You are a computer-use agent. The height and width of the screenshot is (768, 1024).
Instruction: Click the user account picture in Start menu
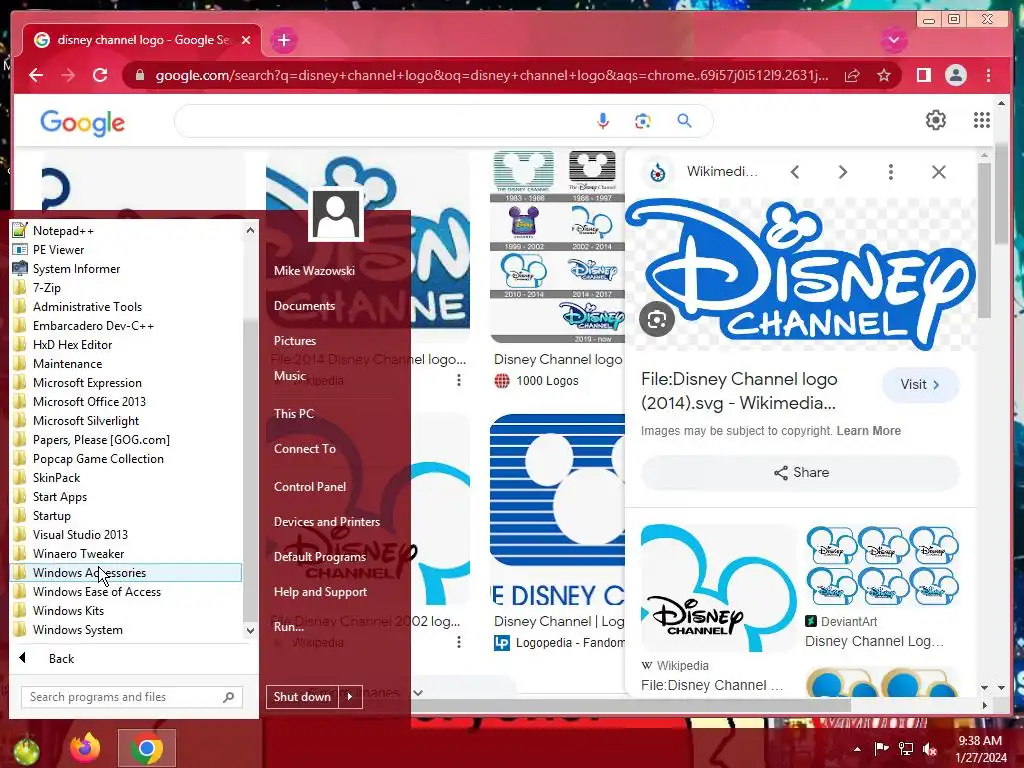click(x=336, y=215)
